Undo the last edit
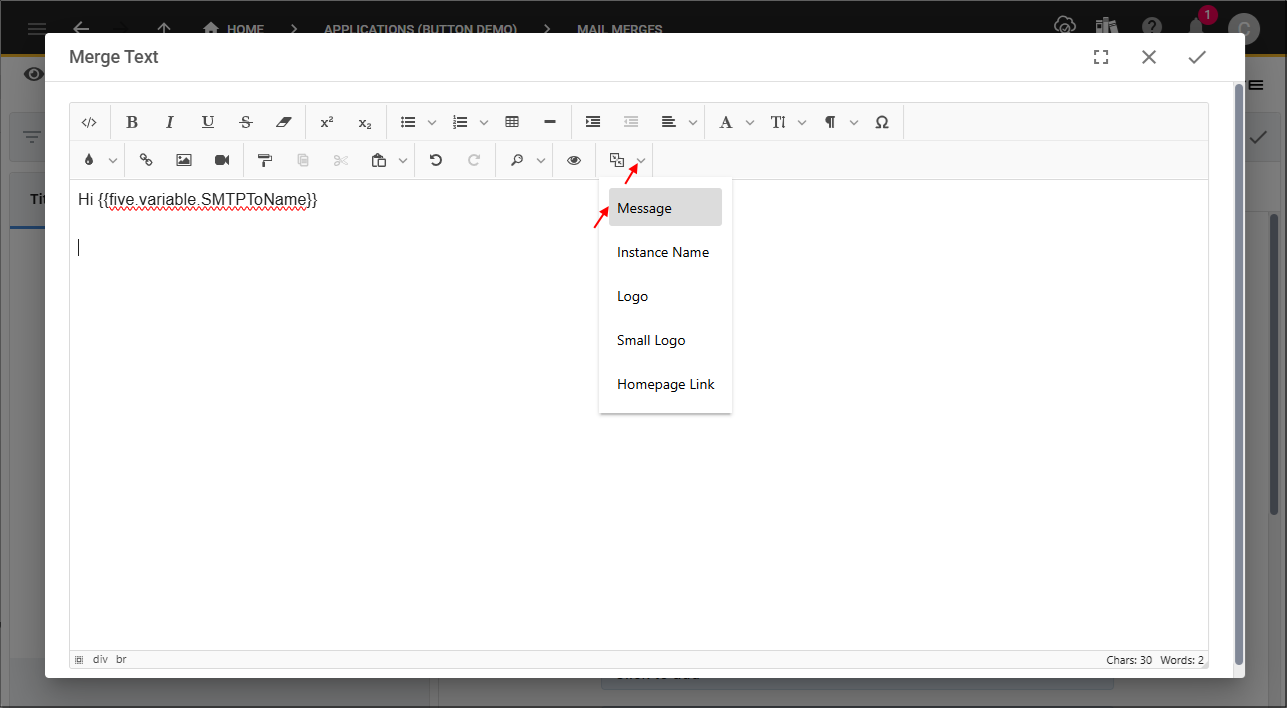1287x708 pixels. coord(436,160)
